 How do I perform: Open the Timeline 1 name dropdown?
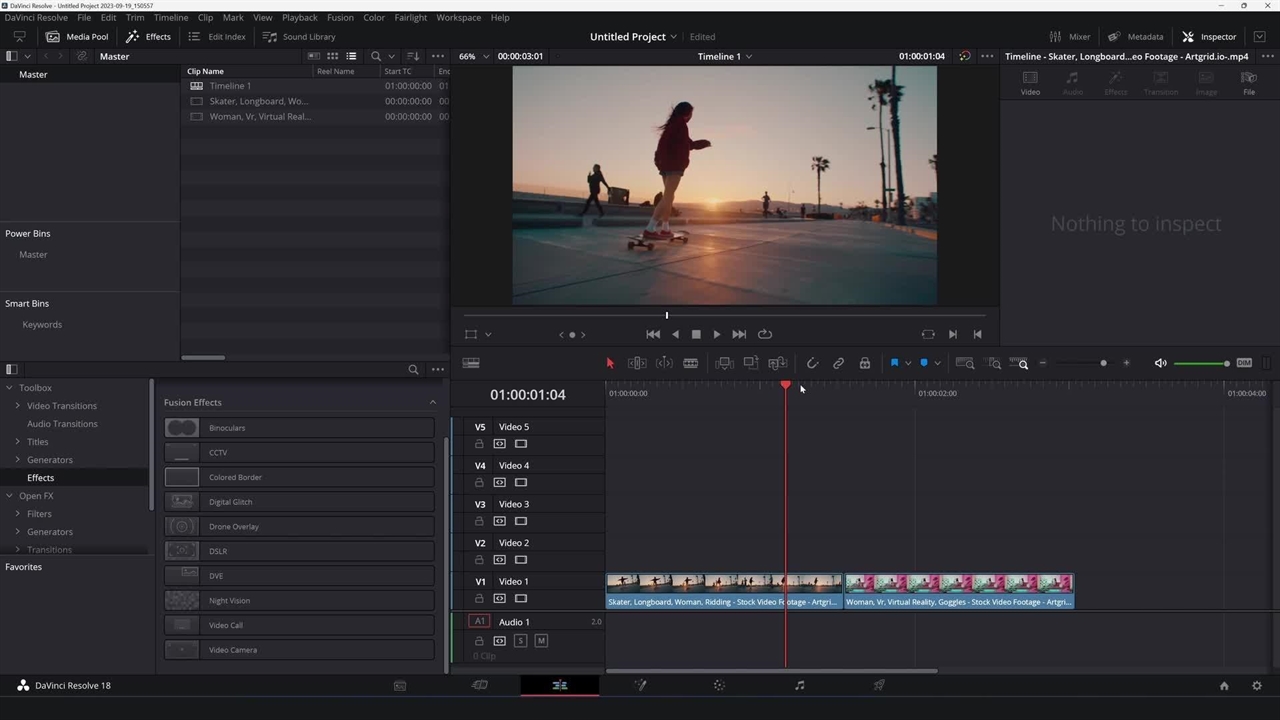[725, 56]
